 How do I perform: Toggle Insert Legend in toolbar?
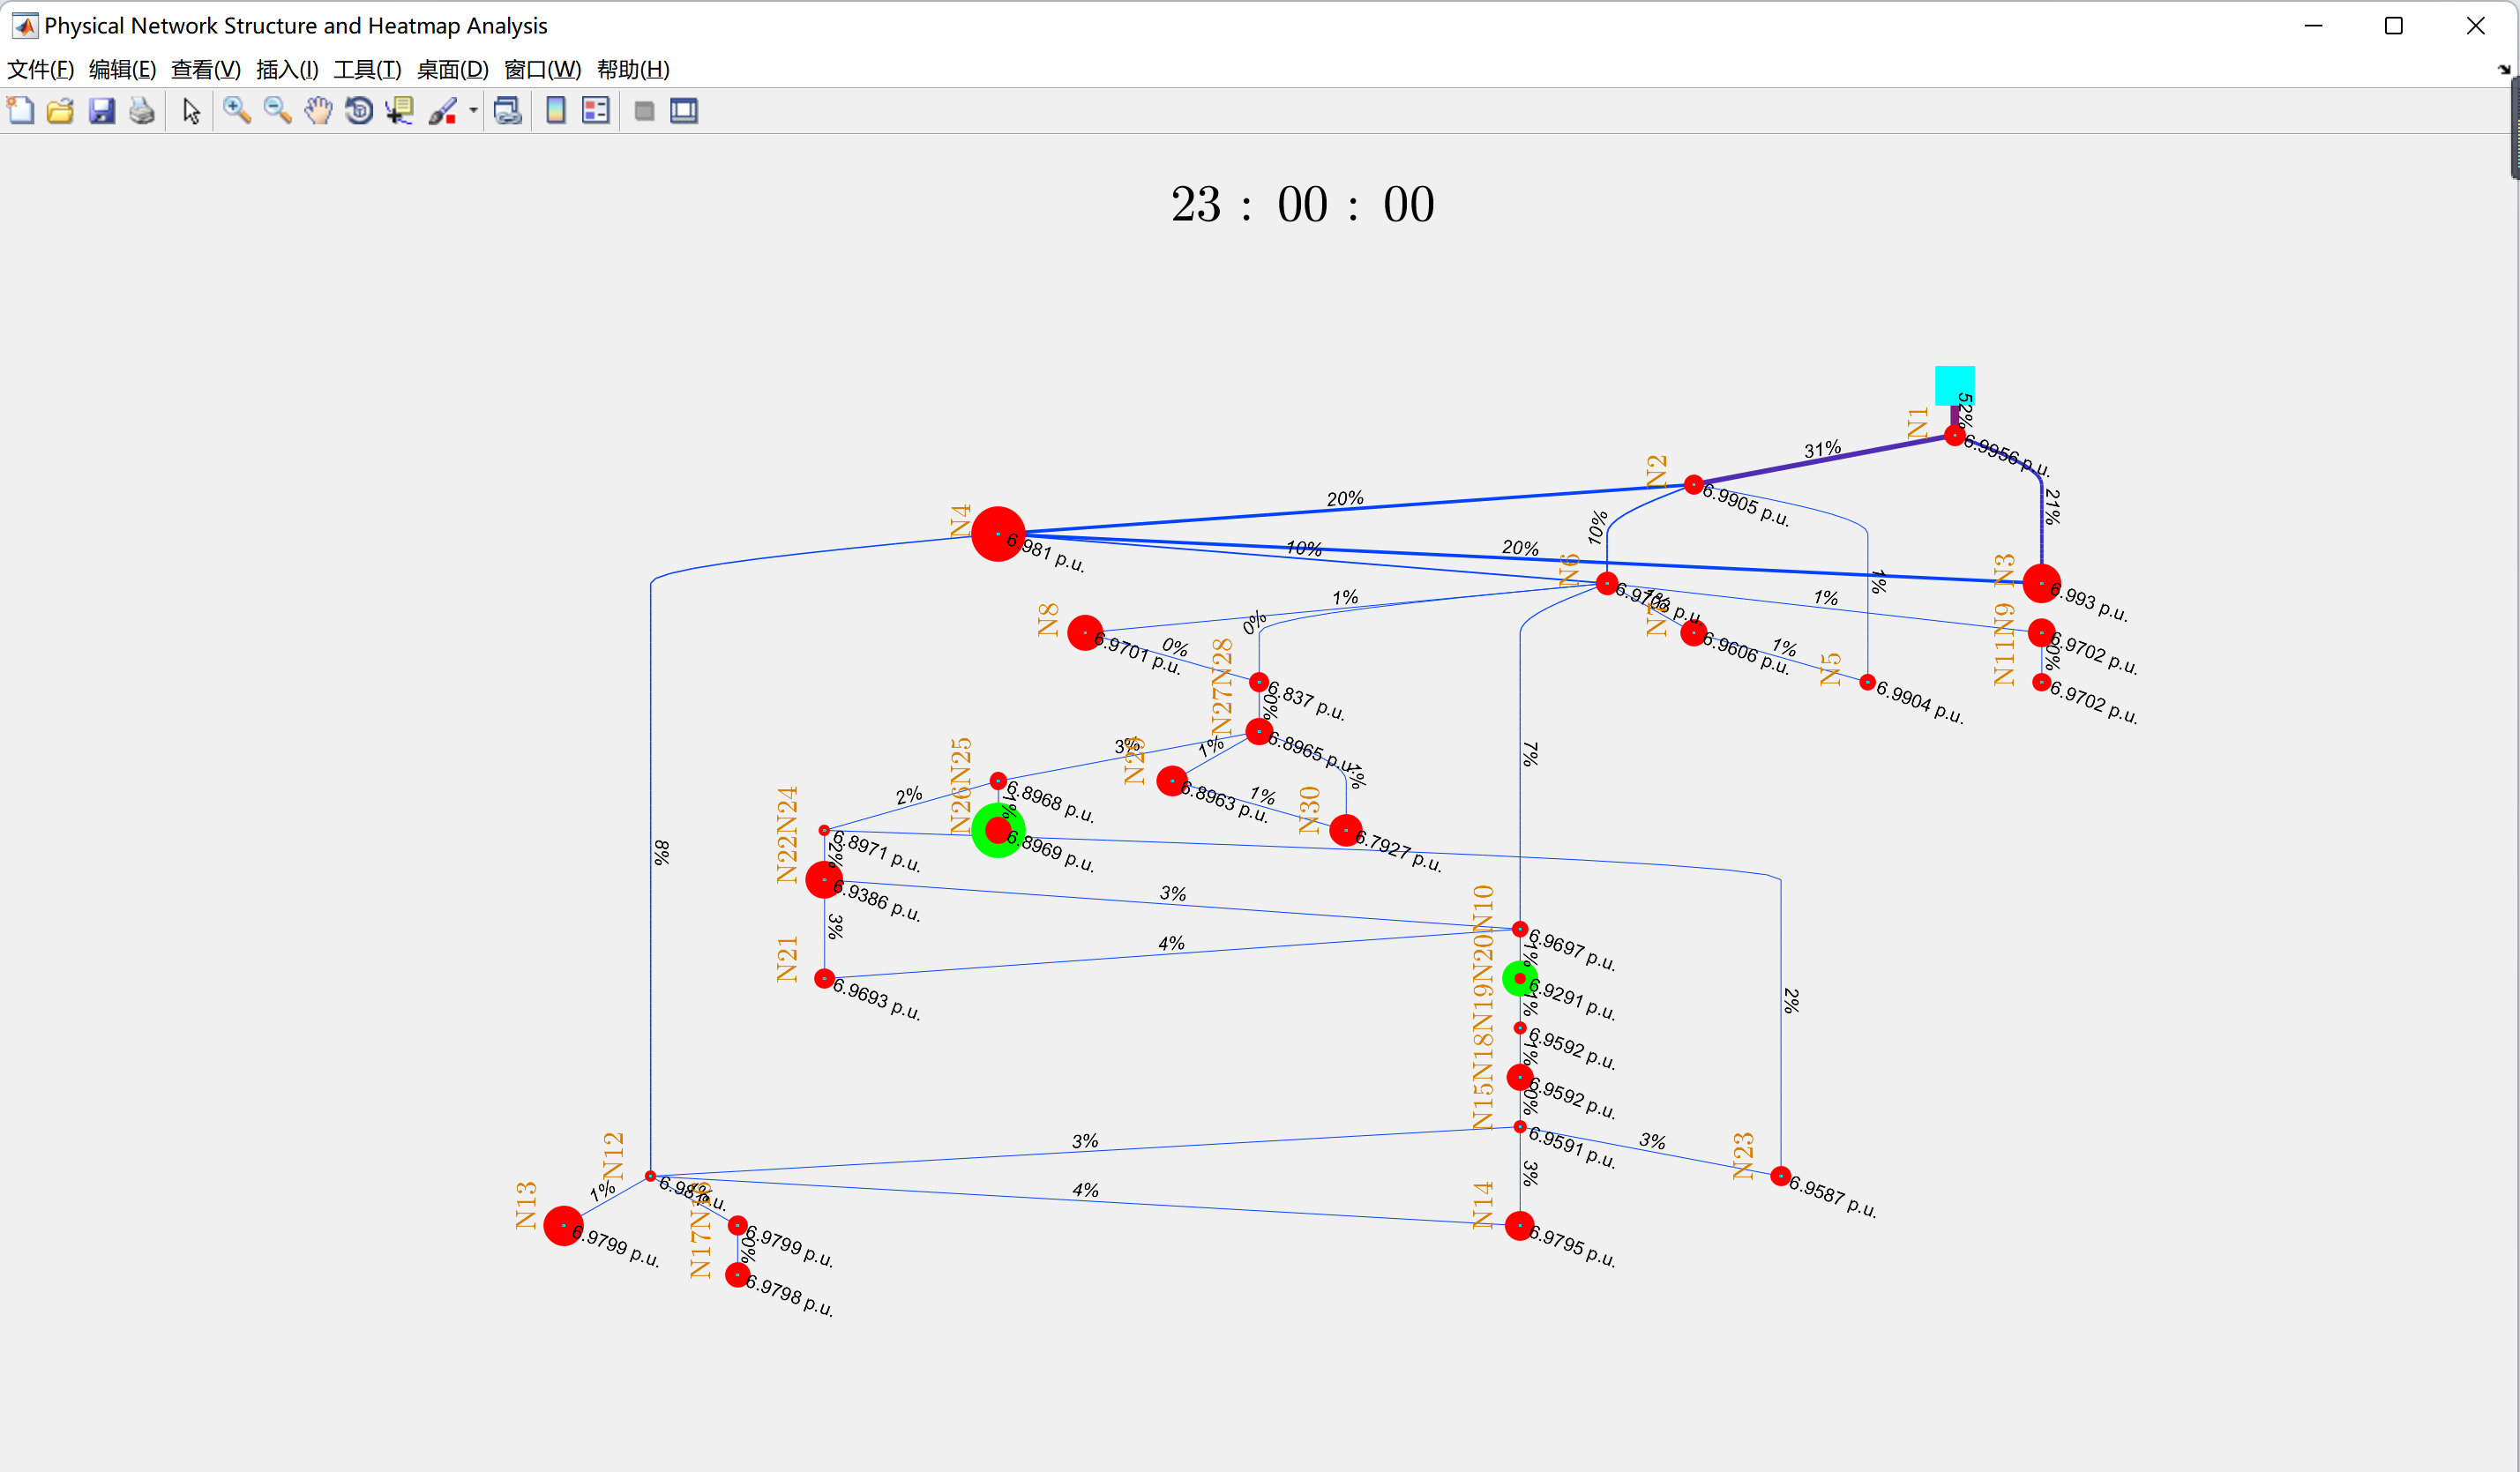click(596, 111)
